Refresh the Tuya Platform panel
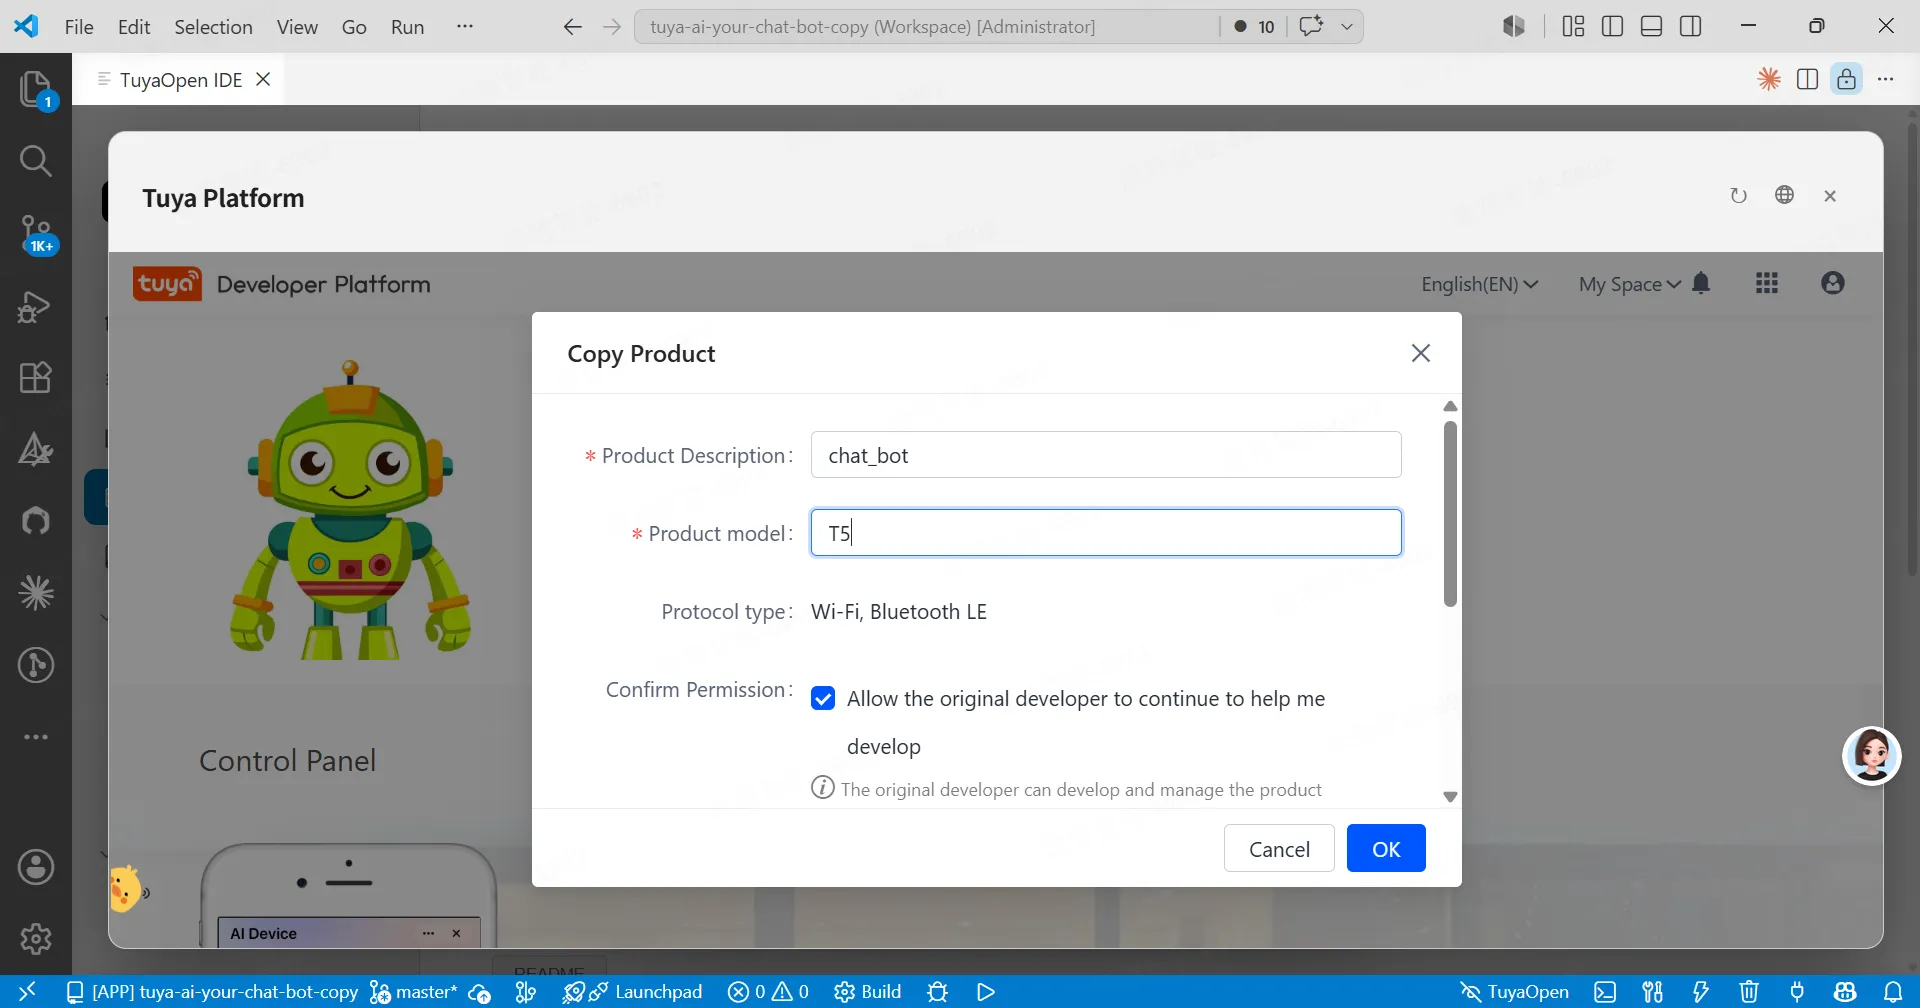 click(1739, 196)
